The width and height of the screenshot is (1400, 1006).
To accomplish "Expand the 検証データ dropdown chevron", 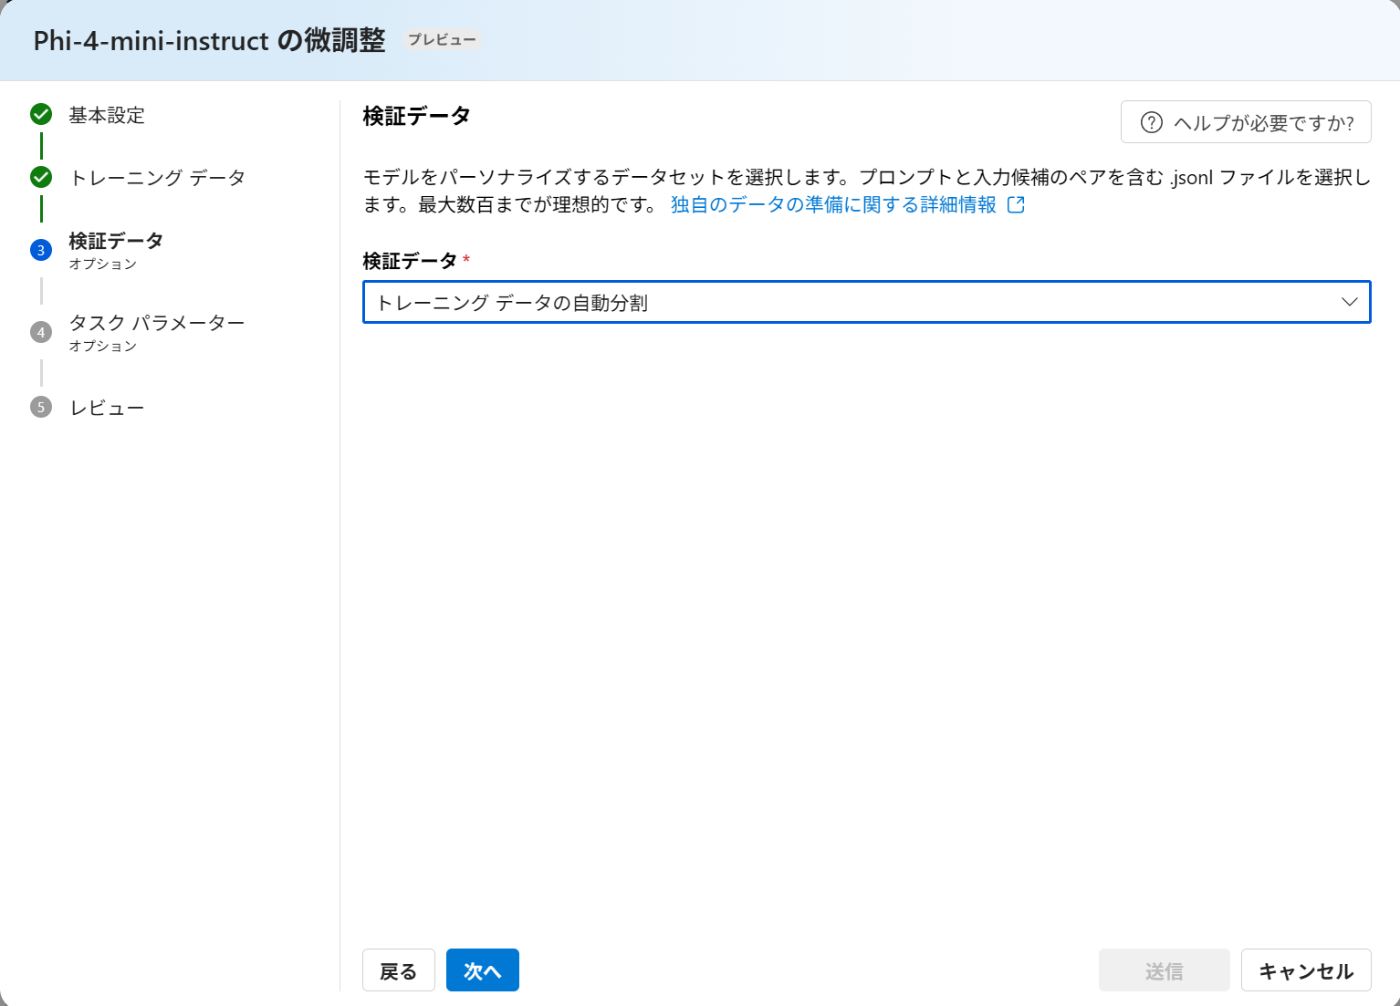I will click(1349, 302).
